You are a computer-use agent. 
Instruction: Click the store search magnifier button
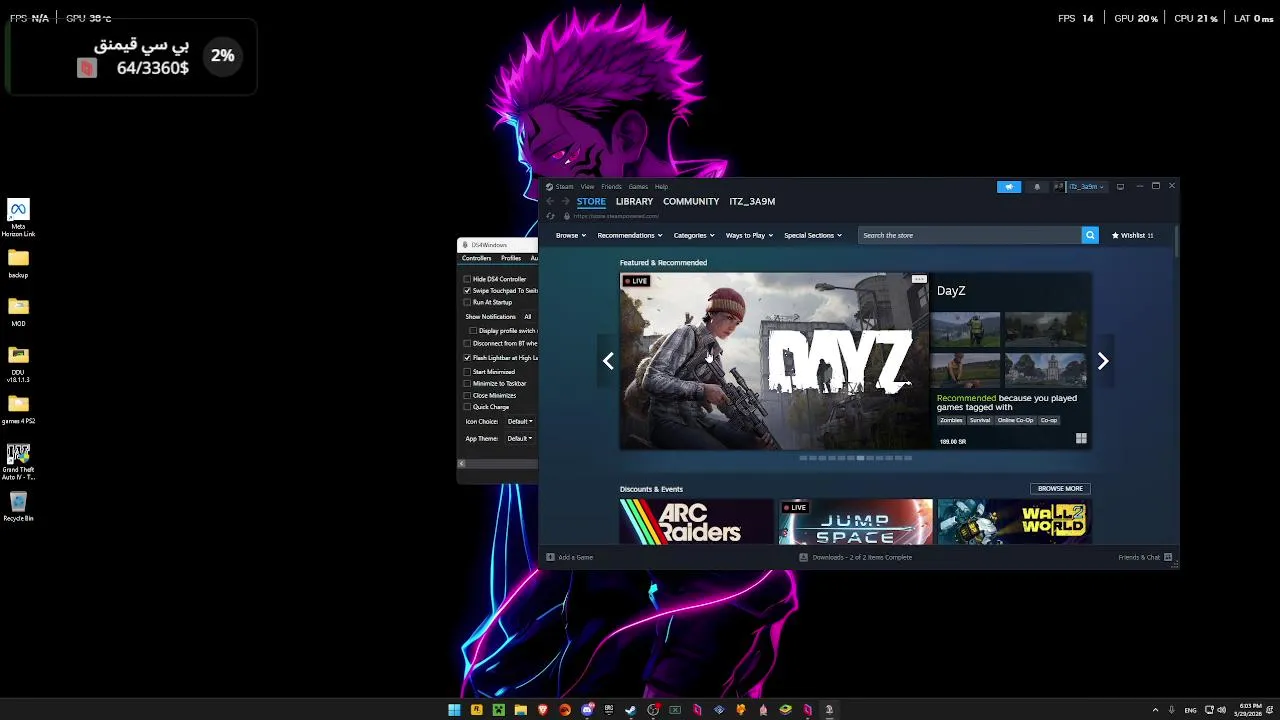coord(1090,235)
